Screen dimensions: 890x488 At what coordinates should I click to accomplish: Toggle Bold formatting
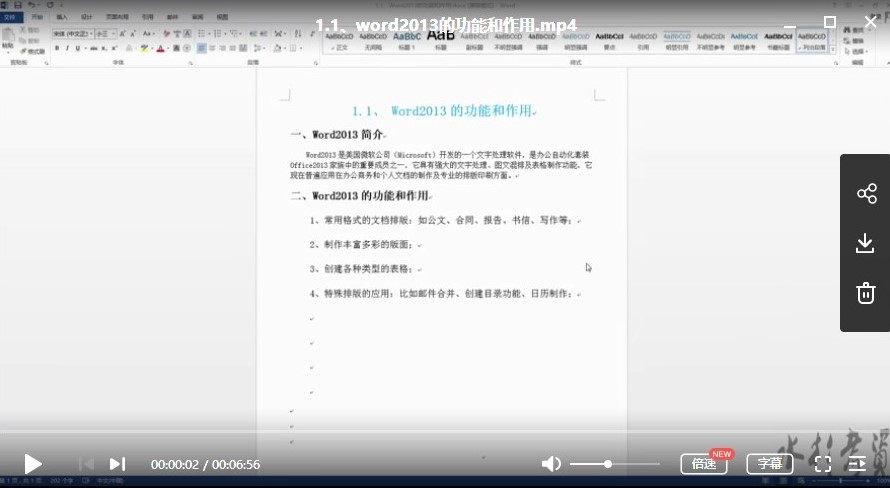click(x=57, y=48)
